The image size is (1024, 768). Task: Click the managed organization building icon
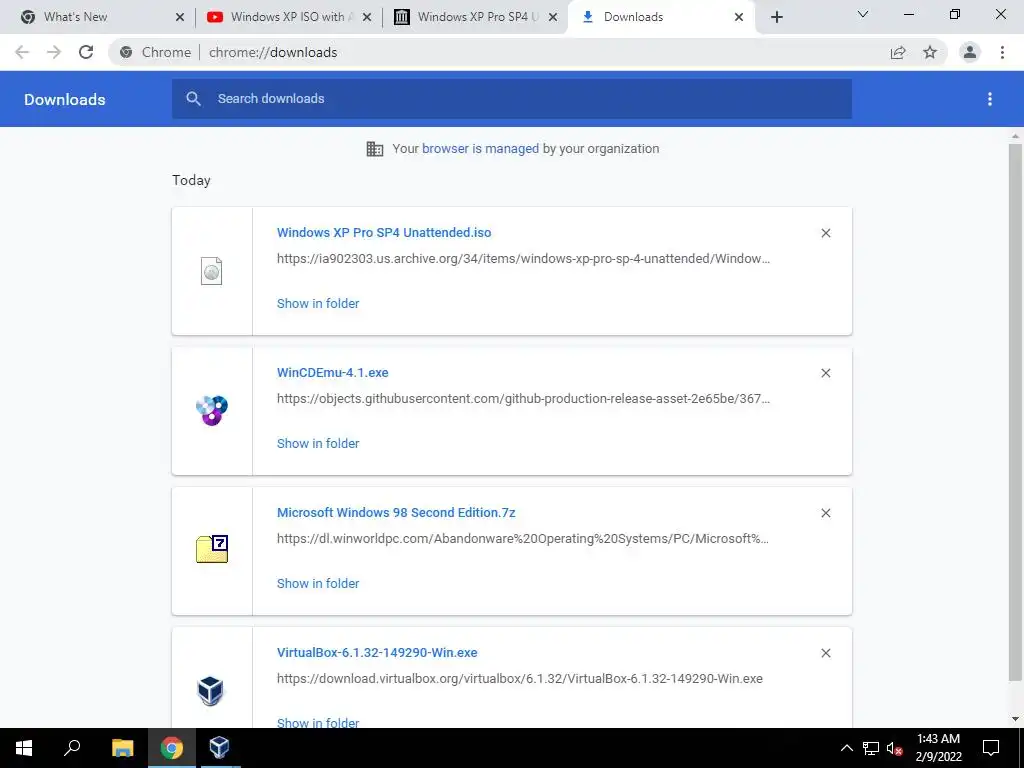pos(375,149)
